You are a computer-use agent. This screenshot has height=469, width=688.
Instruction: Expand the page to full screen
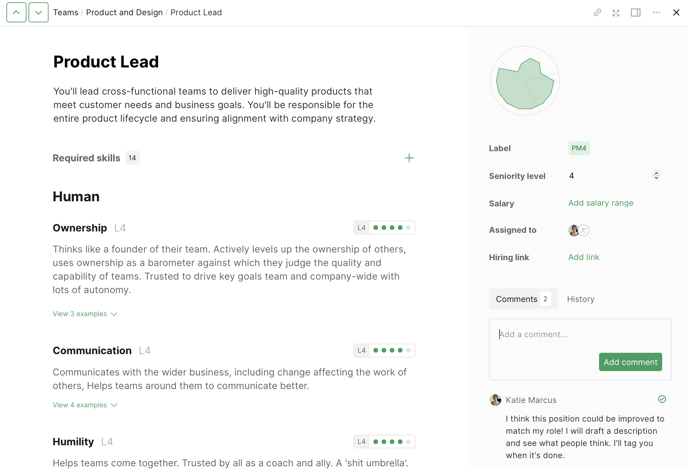tap(616, 13)
